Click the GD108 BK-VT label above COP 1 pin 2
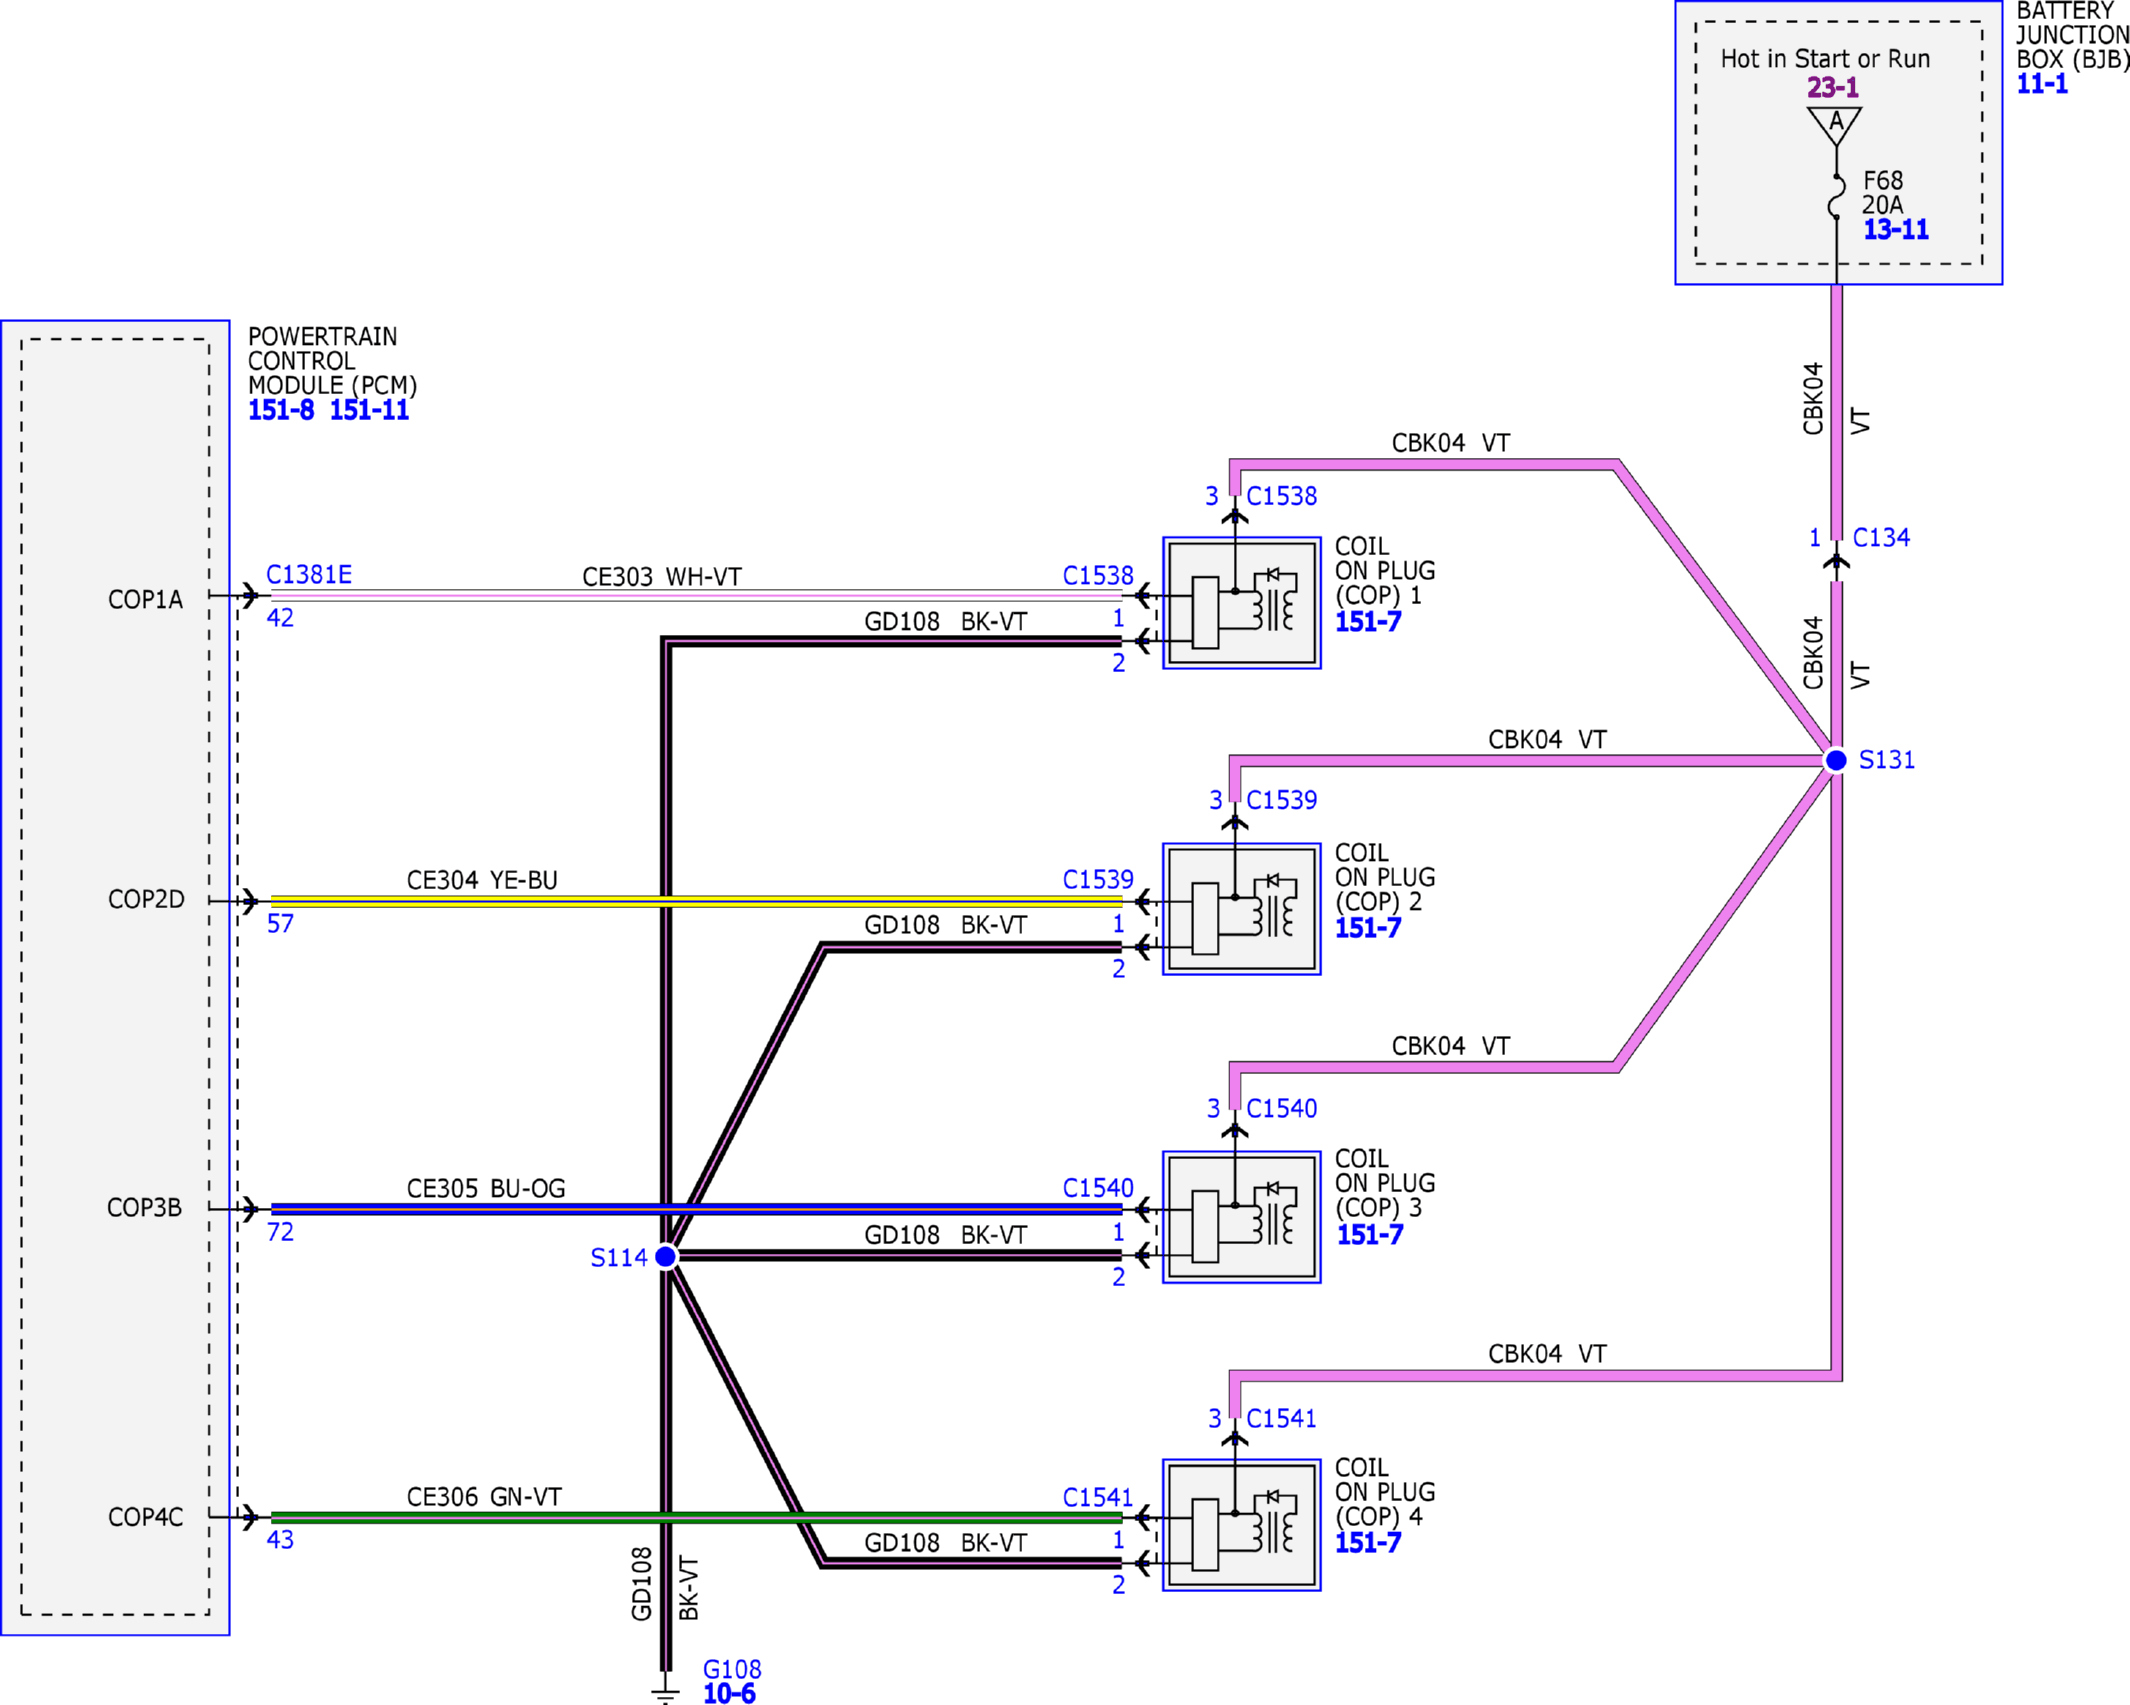The width and height of the screenshot is (2130, 1705). point(946,622)
